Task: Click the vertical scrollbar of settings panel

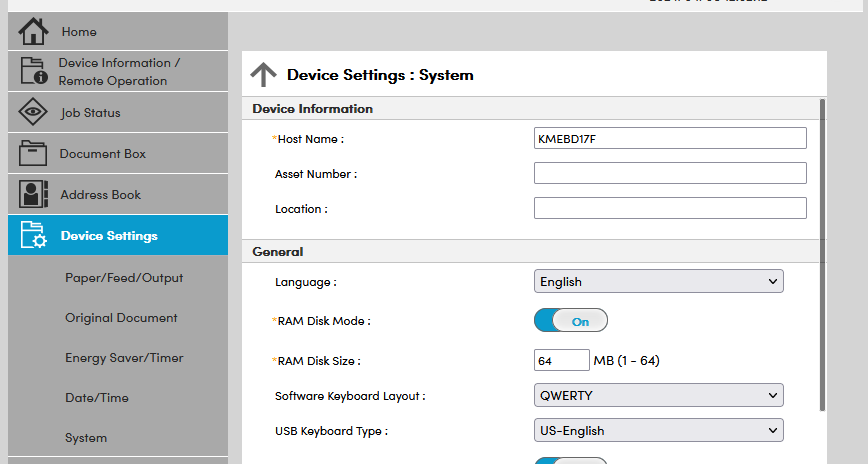Action: coord(822,250)
